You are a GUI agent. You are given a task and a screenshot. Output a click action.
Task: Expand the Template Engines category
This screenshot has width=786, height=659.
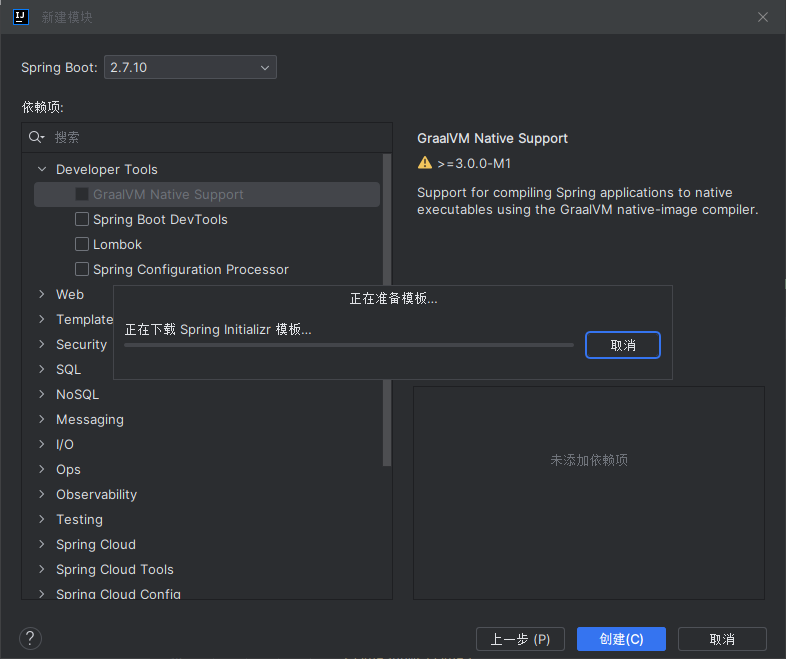click(x=42, y=319)
